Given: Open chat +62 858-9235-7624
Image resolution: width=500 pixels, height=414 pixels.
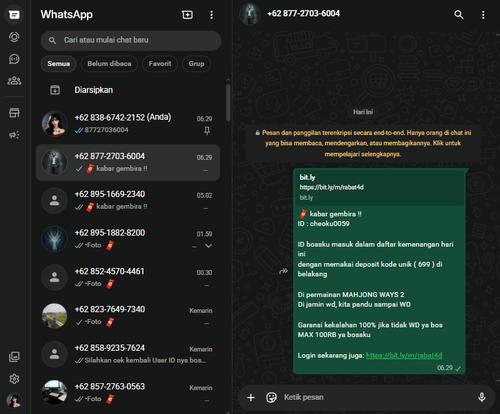Looking at the screenshot, I should [128, 354].
